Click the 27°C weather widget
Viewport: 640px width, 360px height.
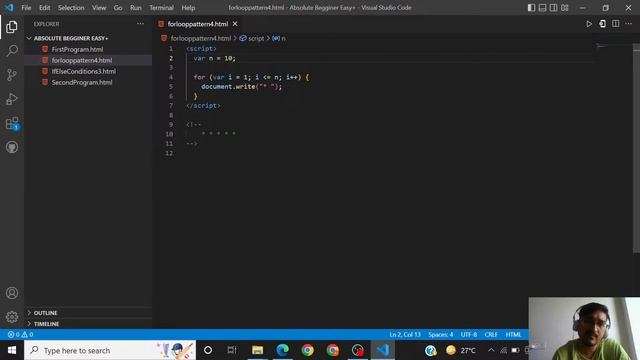coord(461,350)
